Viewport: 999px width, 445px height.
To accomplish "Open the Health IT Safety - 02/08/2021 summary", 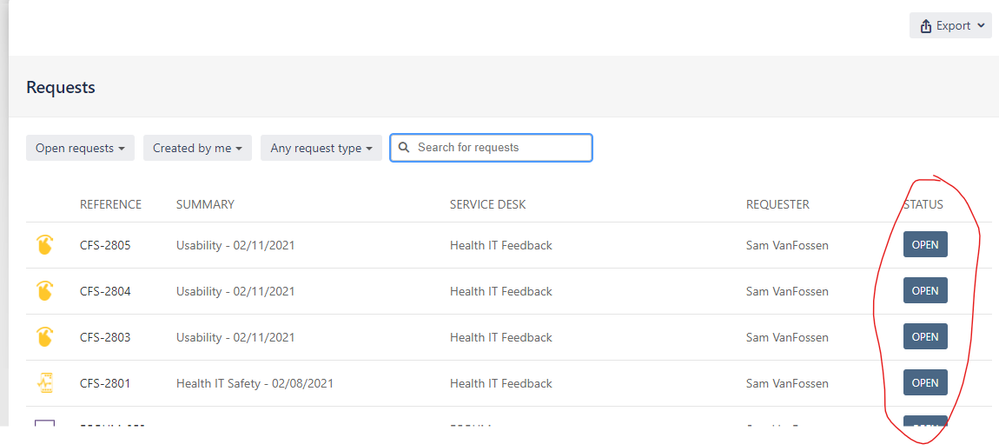I will [254, 384].
